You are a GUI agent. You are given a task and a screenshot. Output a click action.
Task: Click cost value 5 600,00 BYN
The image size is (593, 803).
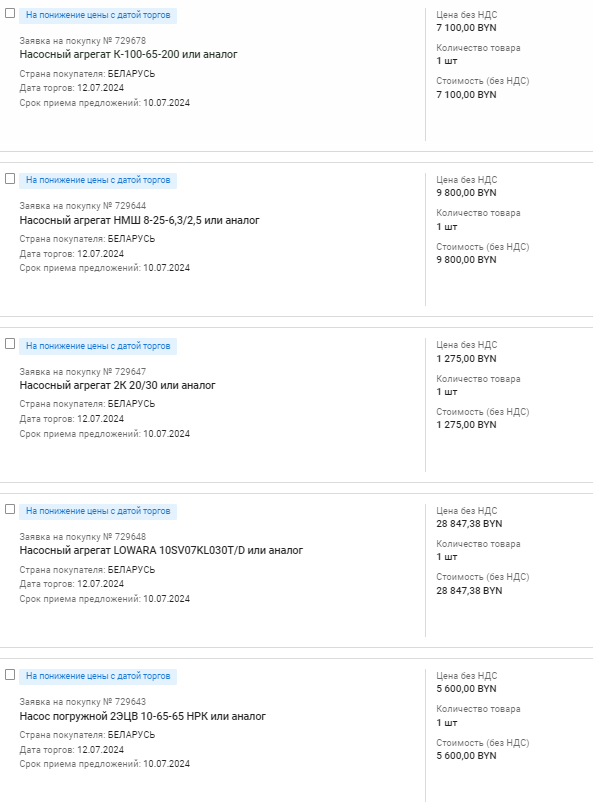(x=466, y=756)
